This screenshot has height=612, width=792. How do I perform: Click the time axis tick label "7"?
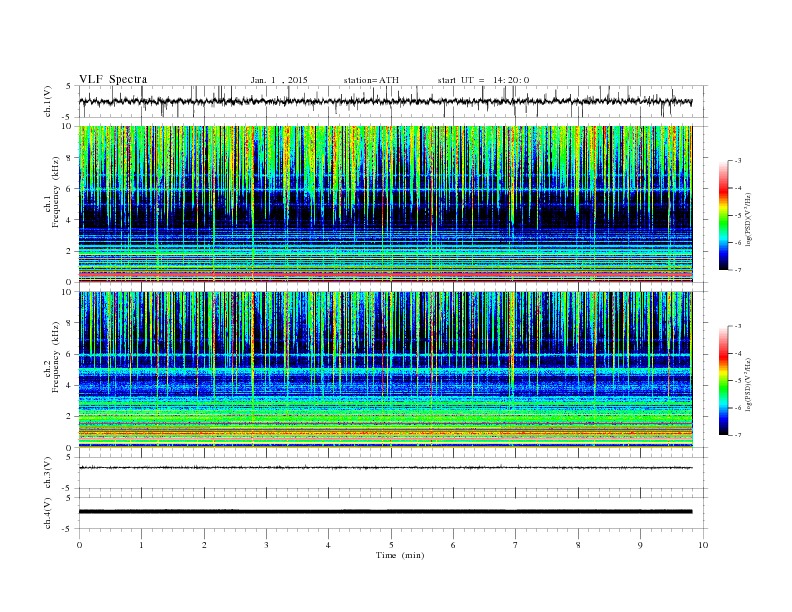pos(515,545)
